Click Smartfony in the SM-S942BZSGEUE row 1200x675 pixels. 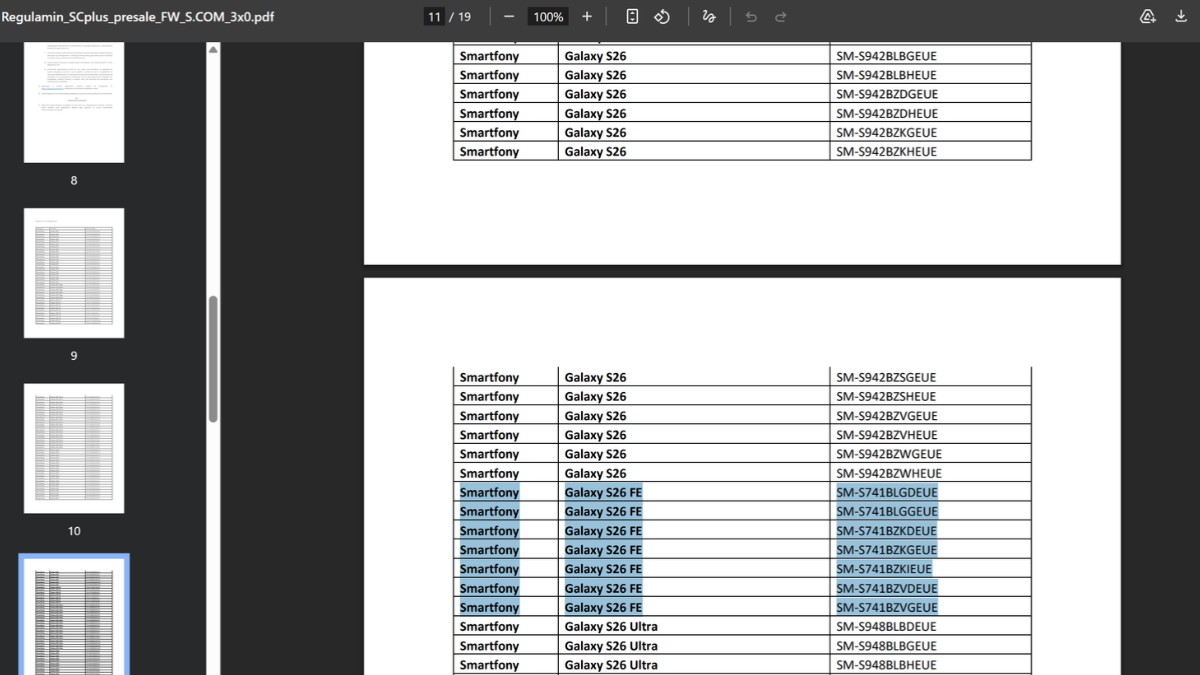[x=490, y=378]
